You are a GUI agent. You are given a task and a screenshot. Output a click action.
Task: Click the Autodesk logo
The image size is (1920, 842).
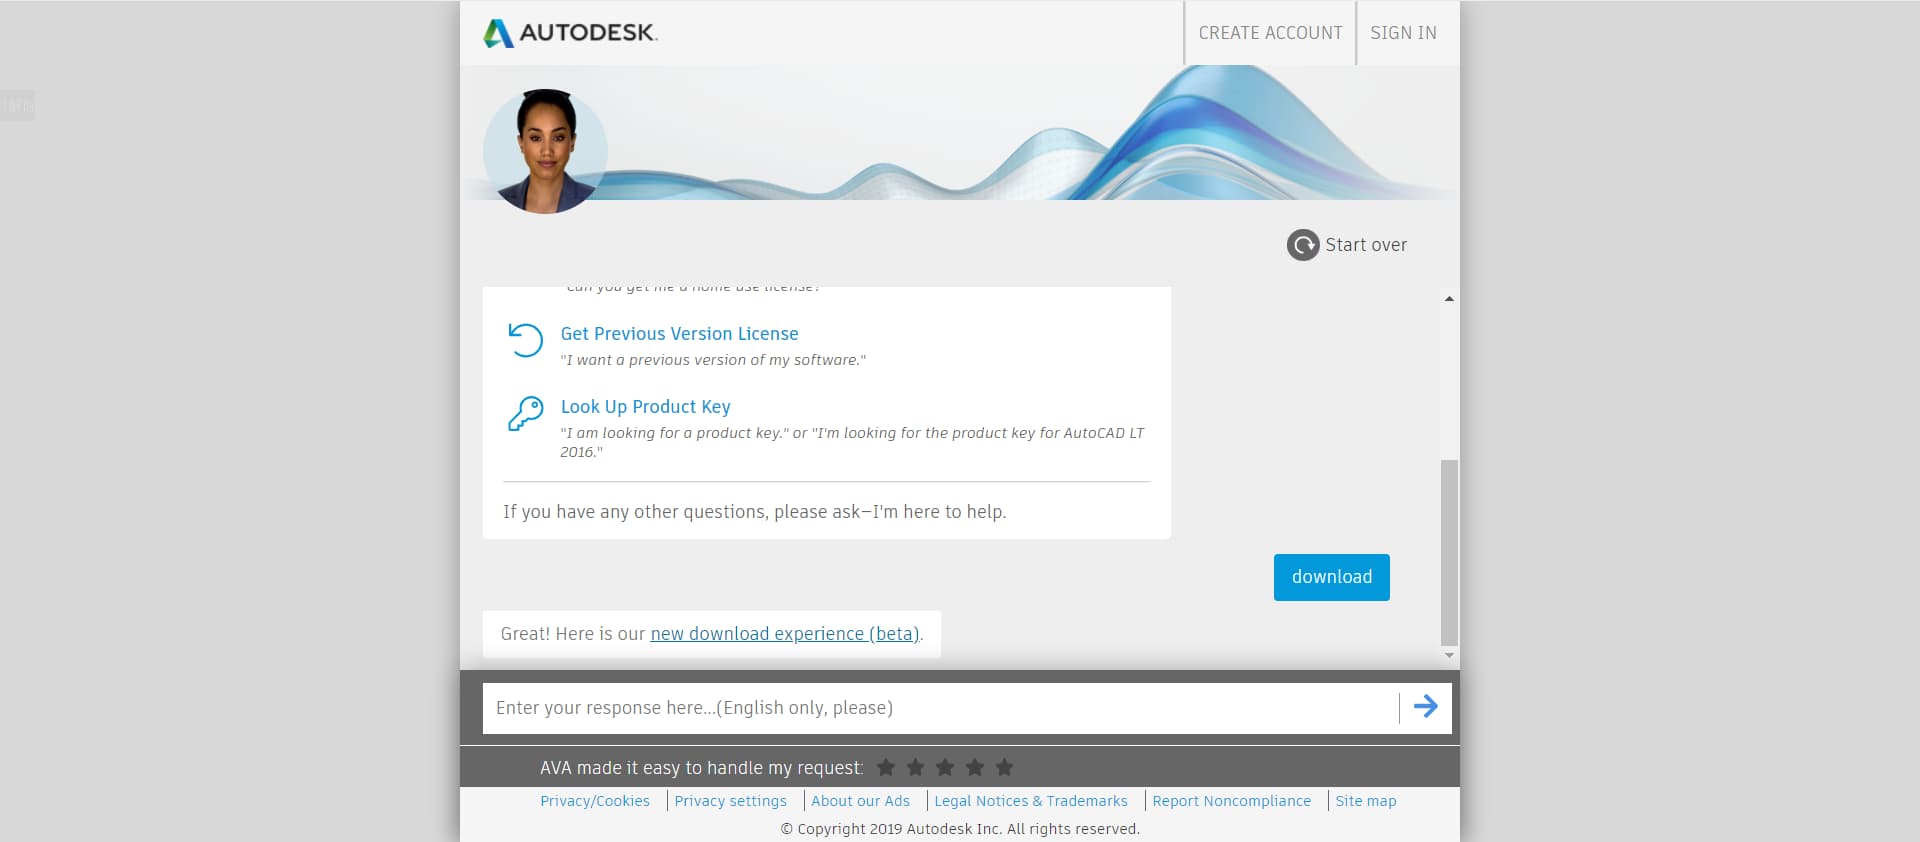pos(570,33)
